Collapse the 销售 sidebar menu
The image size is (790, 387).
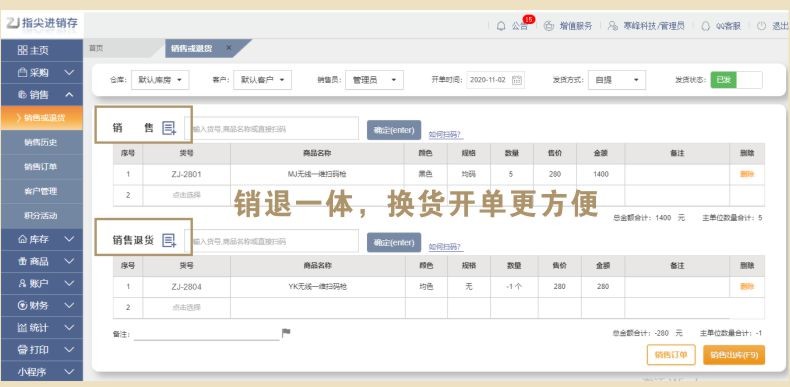pos(42,95)
